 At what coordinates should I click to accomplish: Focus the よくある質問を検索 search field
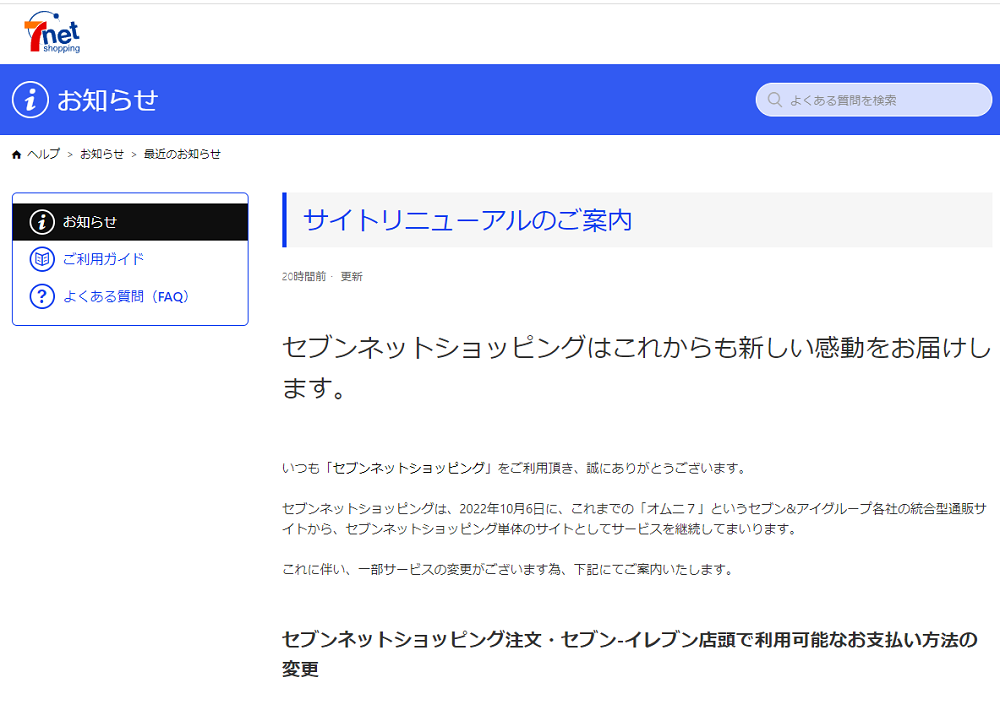[x=874, y=100]
